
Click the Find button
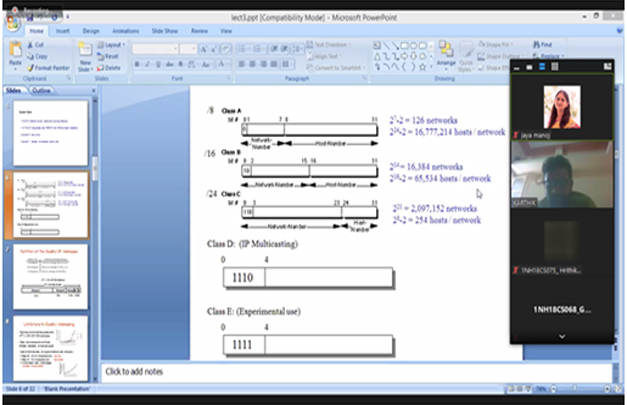coord(543,45)
